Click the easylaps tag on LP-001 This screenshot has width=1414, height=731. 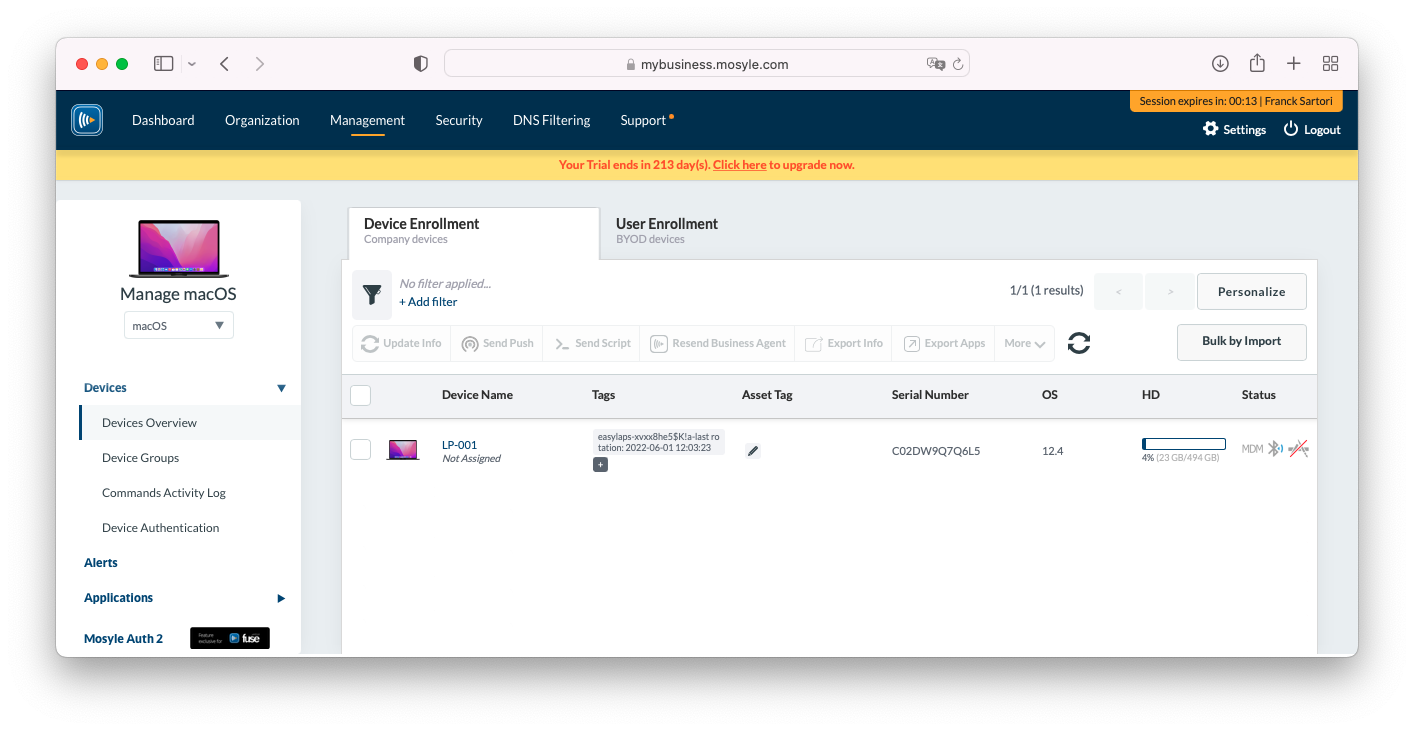coord(658,442)
